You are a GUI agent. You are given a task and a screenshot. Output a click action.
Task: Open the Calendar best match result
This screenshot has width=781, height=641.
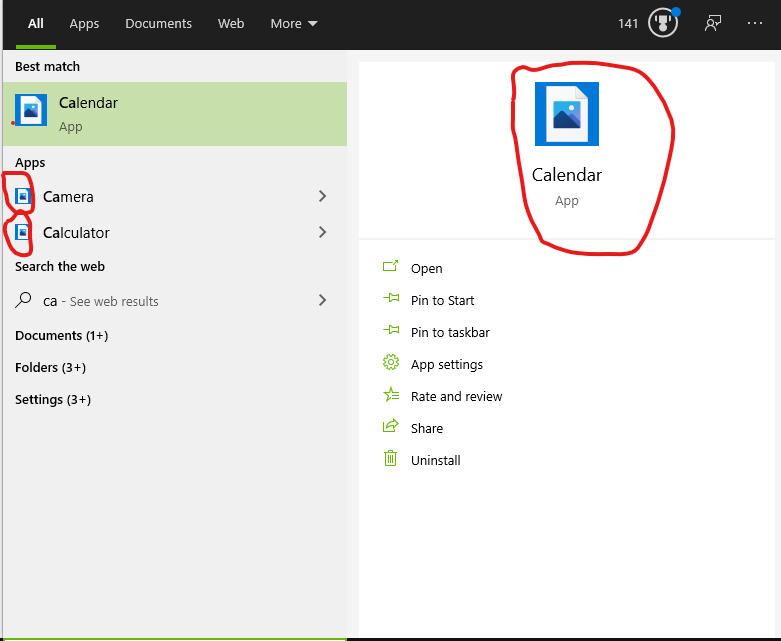tap(175, 114)
